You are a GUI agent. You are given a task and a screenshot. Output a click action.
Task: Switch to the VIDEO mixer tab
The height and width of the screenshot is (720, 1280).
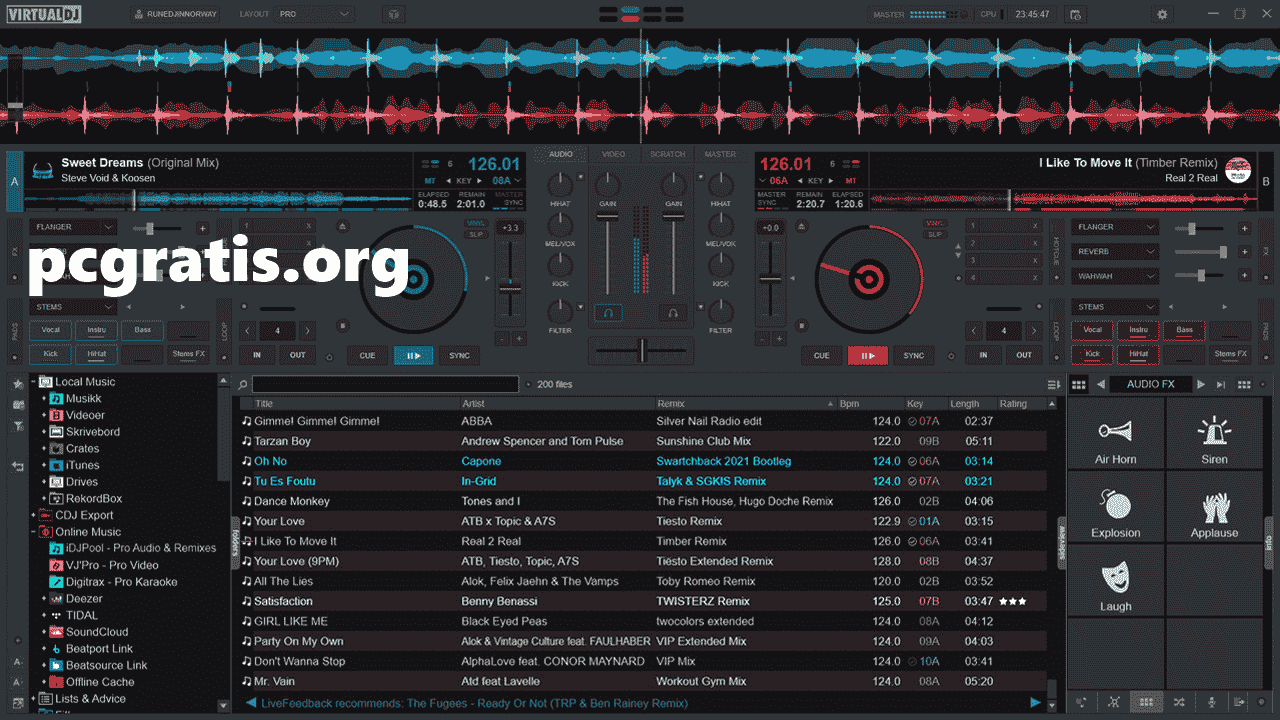(x=614, y=154)
